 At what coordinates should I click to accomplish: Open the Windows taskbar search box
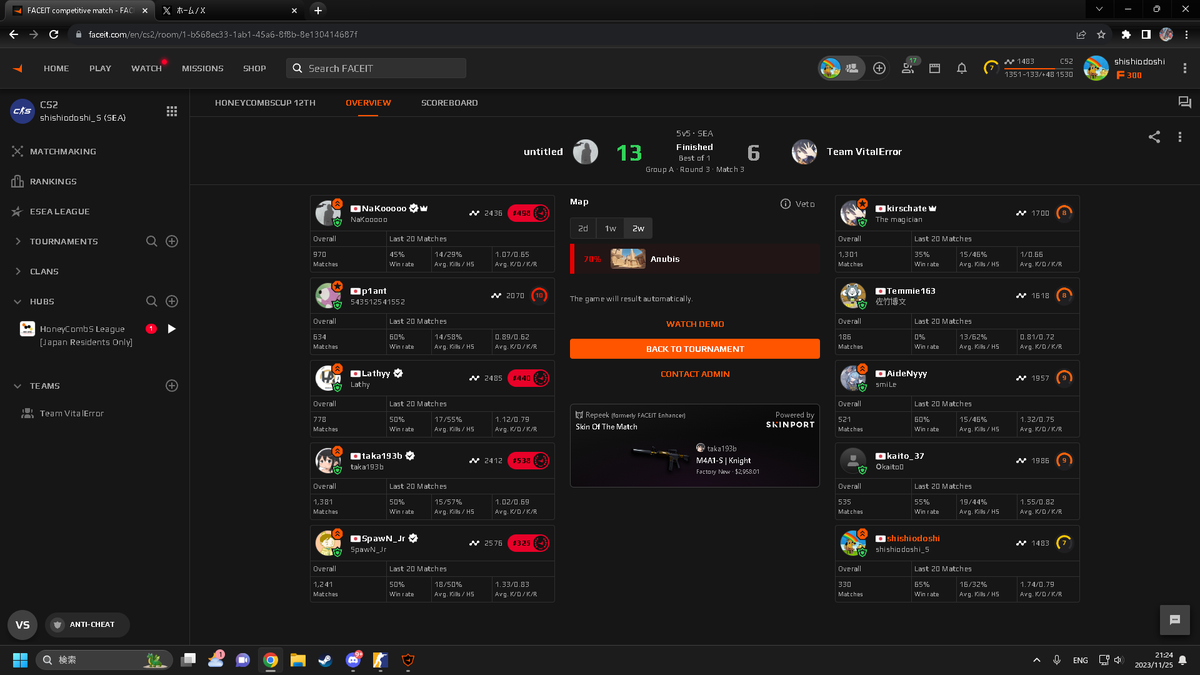click(x=103, y=660)
